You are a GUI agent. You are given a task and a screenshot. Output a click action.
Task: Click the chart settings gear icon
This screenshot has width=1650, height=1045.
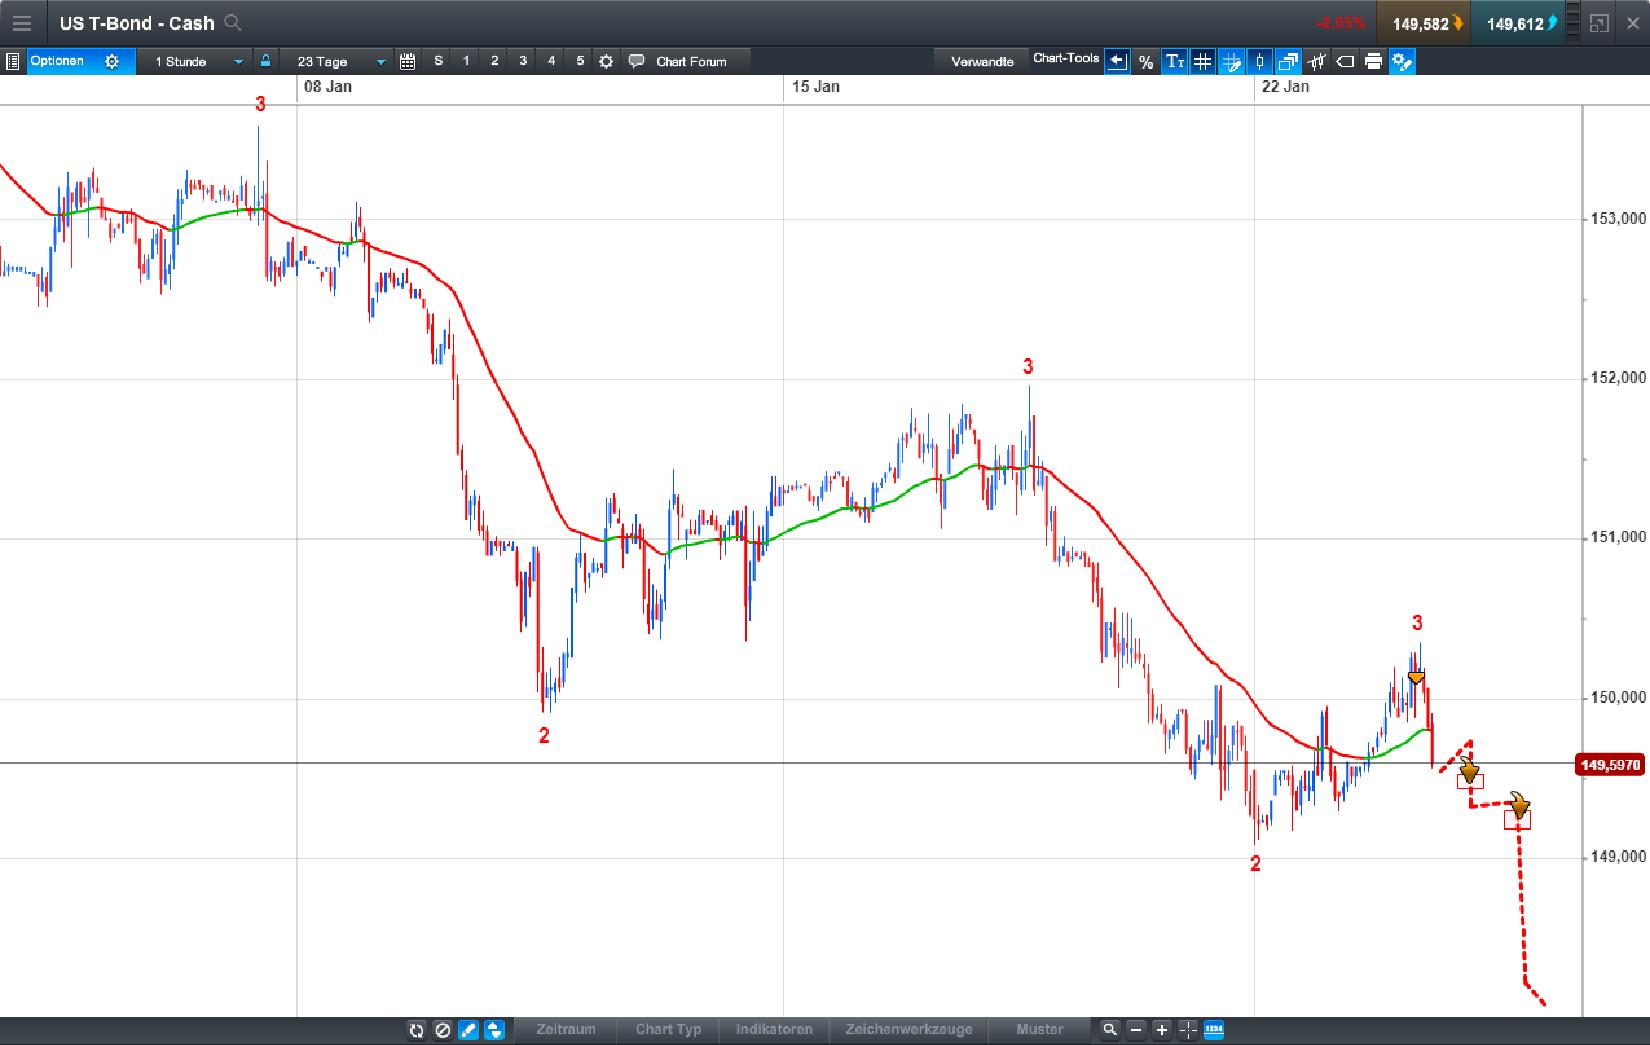(x=607, y=61)
